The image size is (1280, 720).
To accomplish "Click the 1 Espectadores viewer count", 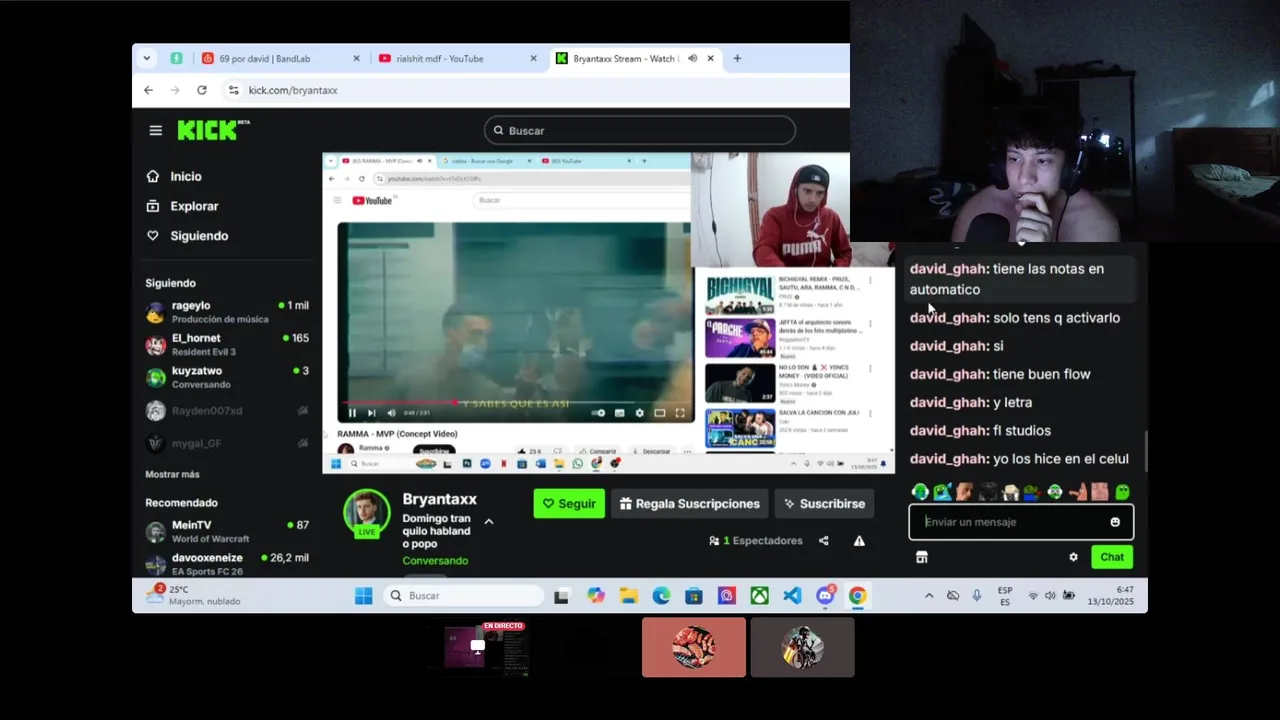I will (756, 541).
